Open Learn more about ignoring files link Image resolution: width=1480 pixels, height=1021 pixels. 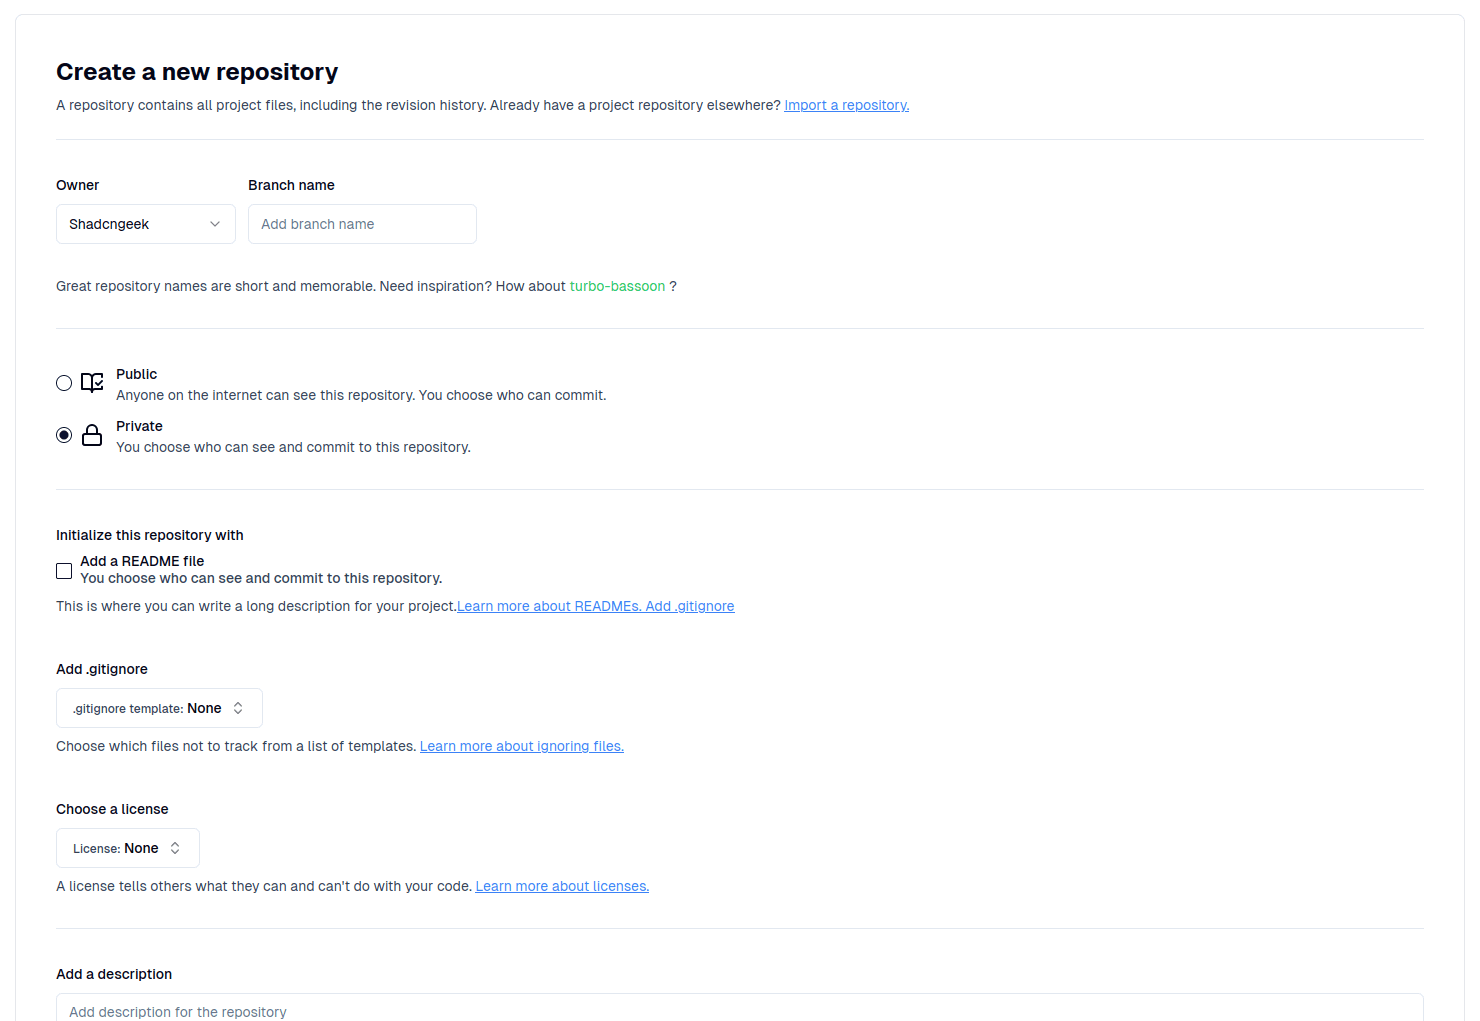pyautogui.click(x=522, y=746)
